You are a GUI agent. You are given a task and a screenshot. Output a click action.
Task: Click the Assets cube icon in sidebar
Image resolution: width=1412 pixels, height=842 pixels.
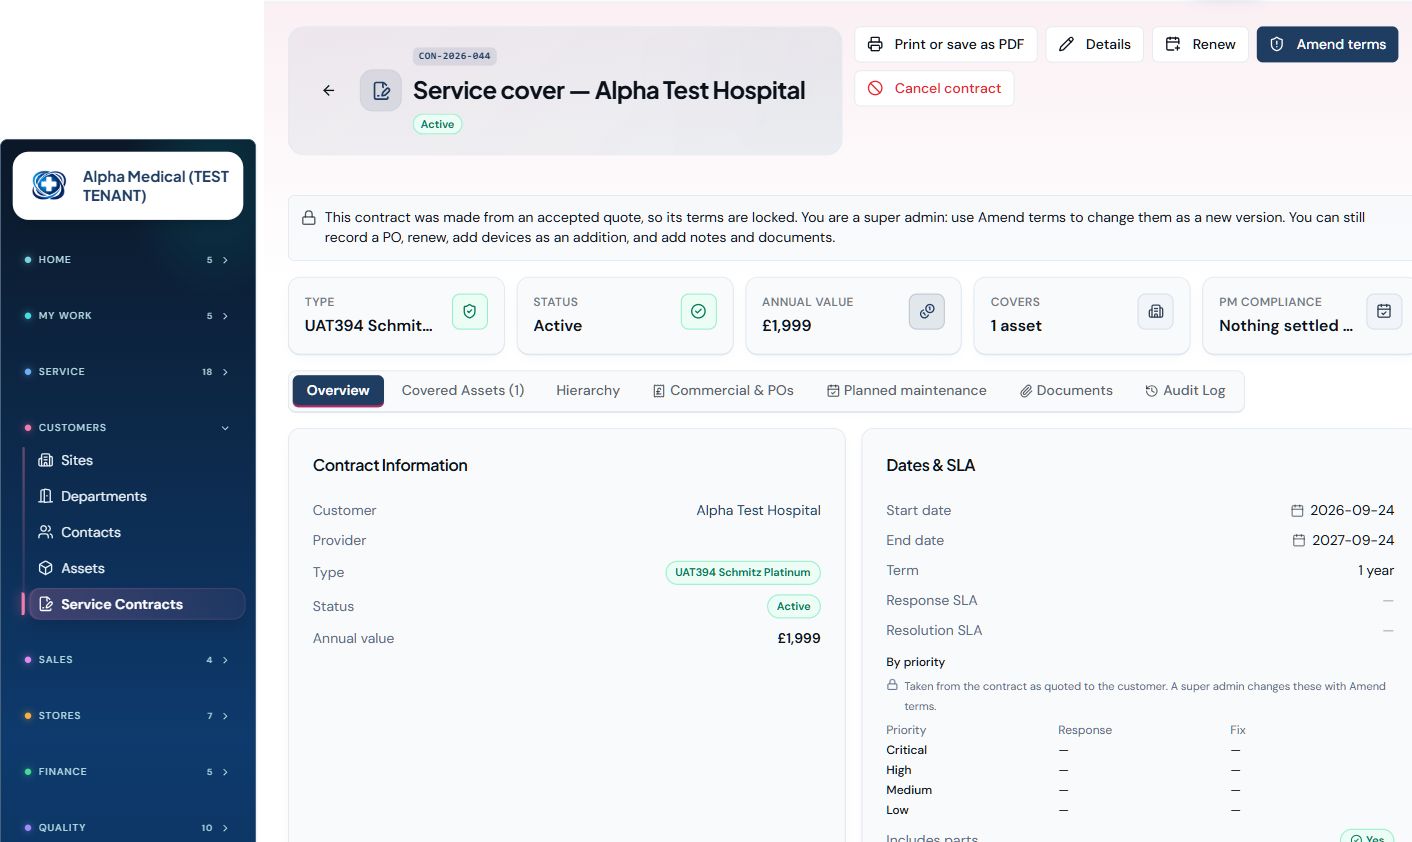[45, 568]
